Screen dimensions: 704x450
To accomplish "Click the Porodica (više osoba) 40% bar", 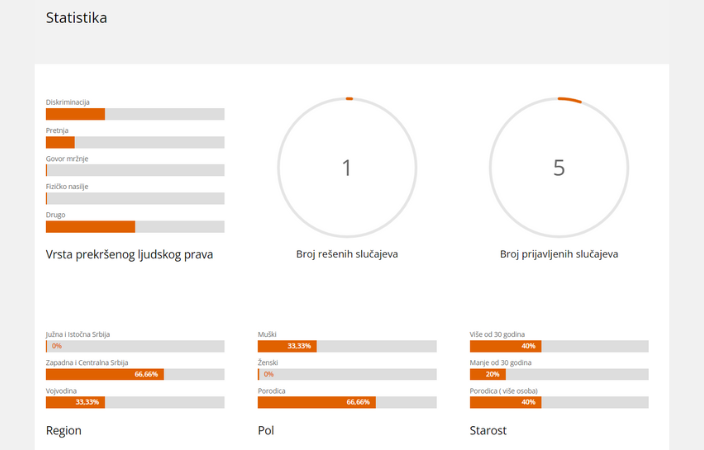I will coord(559,402).
